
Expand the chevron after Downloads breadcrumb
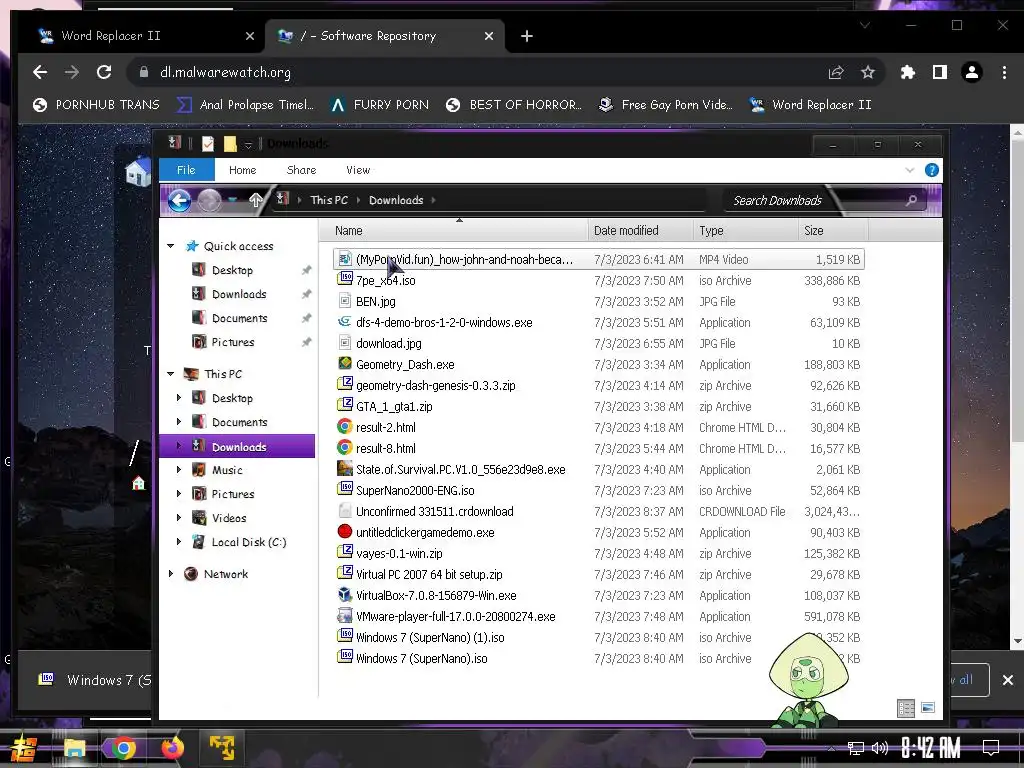434,200
